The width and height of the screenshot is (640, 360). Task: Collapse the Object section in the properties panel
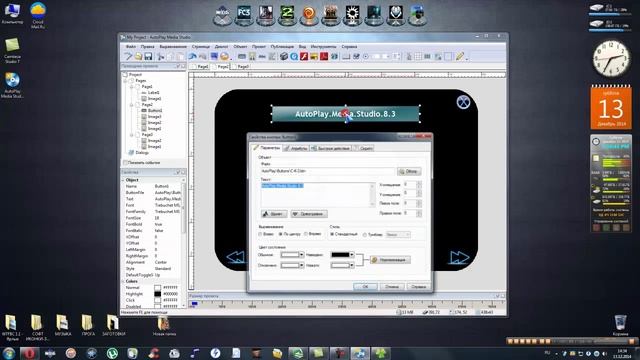[123, 180]
